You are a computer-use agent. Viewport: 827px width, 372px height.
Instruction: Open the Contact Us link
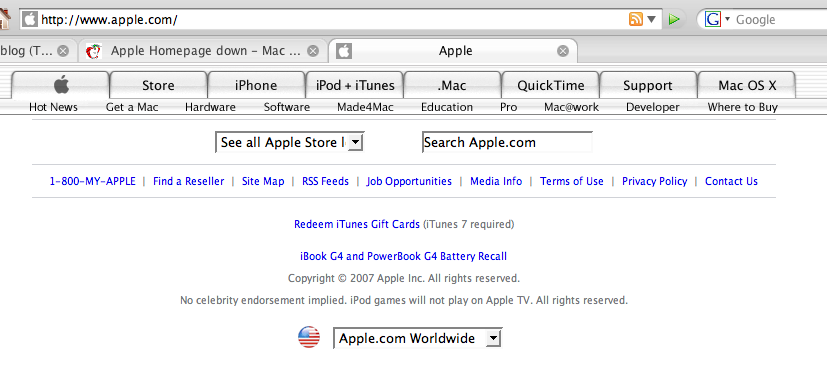pyautogui.click(x=732, y=181)
